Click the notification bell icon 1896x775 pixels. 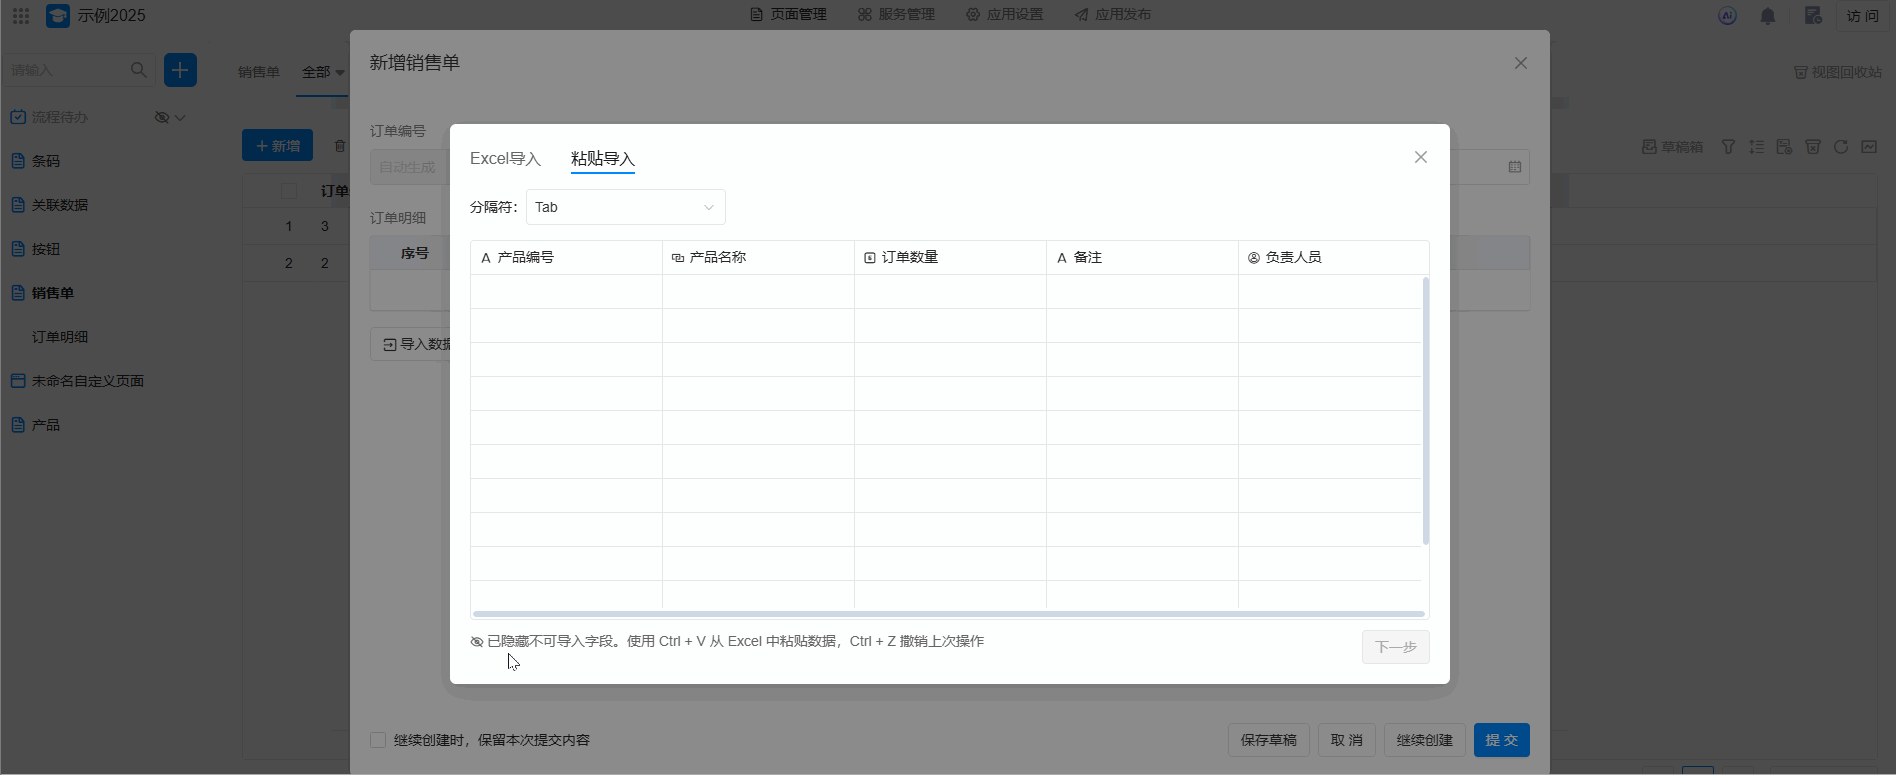point(1767,16)
